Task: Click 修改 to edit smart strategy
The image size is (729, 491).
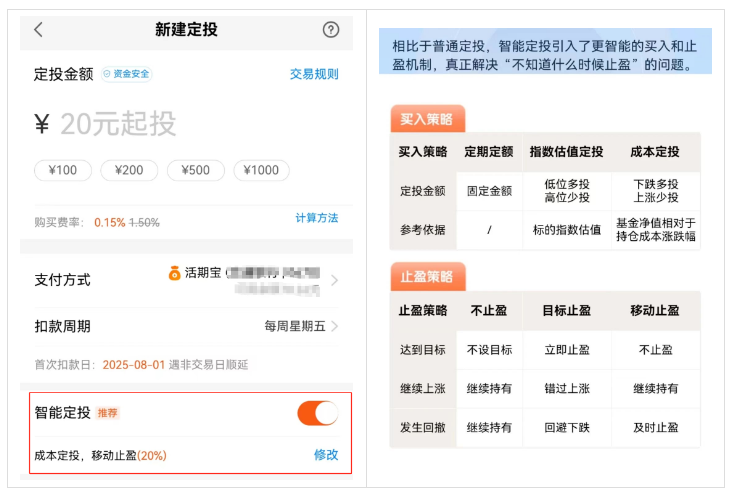Action: 326,455
